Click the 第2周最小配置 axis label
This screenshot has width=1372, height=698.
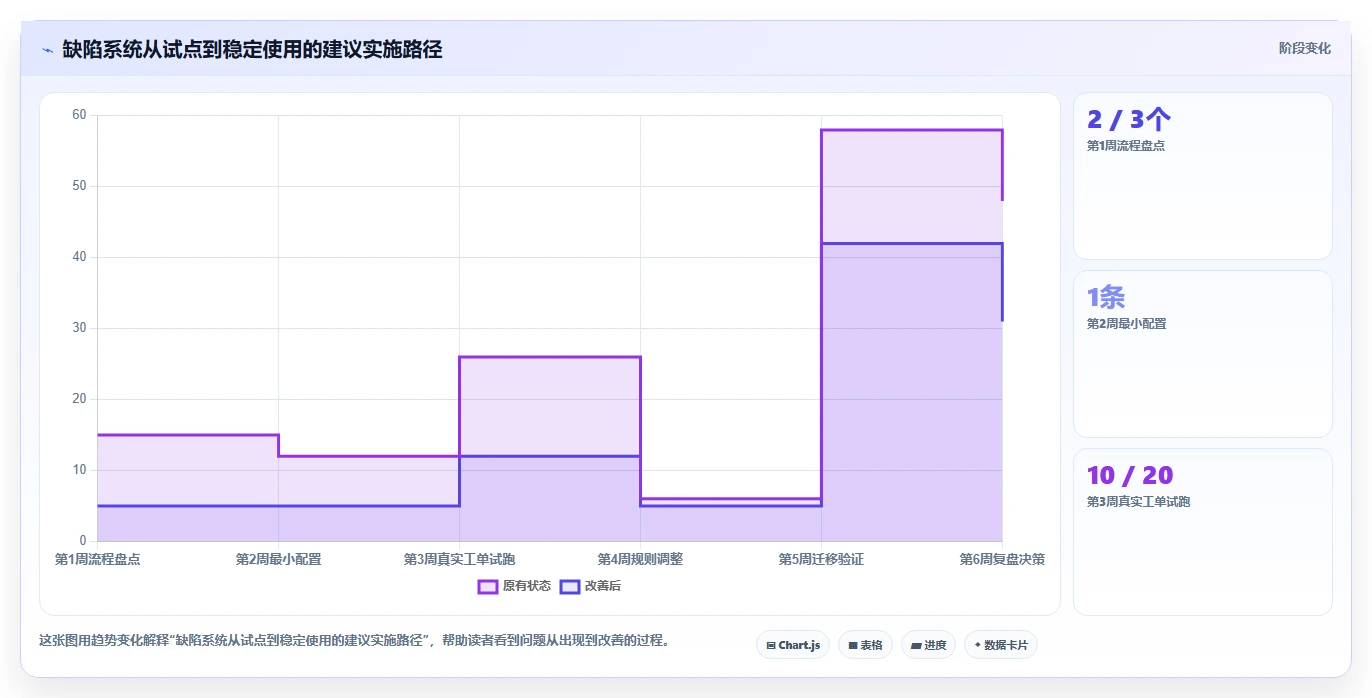tap(279, 559)
